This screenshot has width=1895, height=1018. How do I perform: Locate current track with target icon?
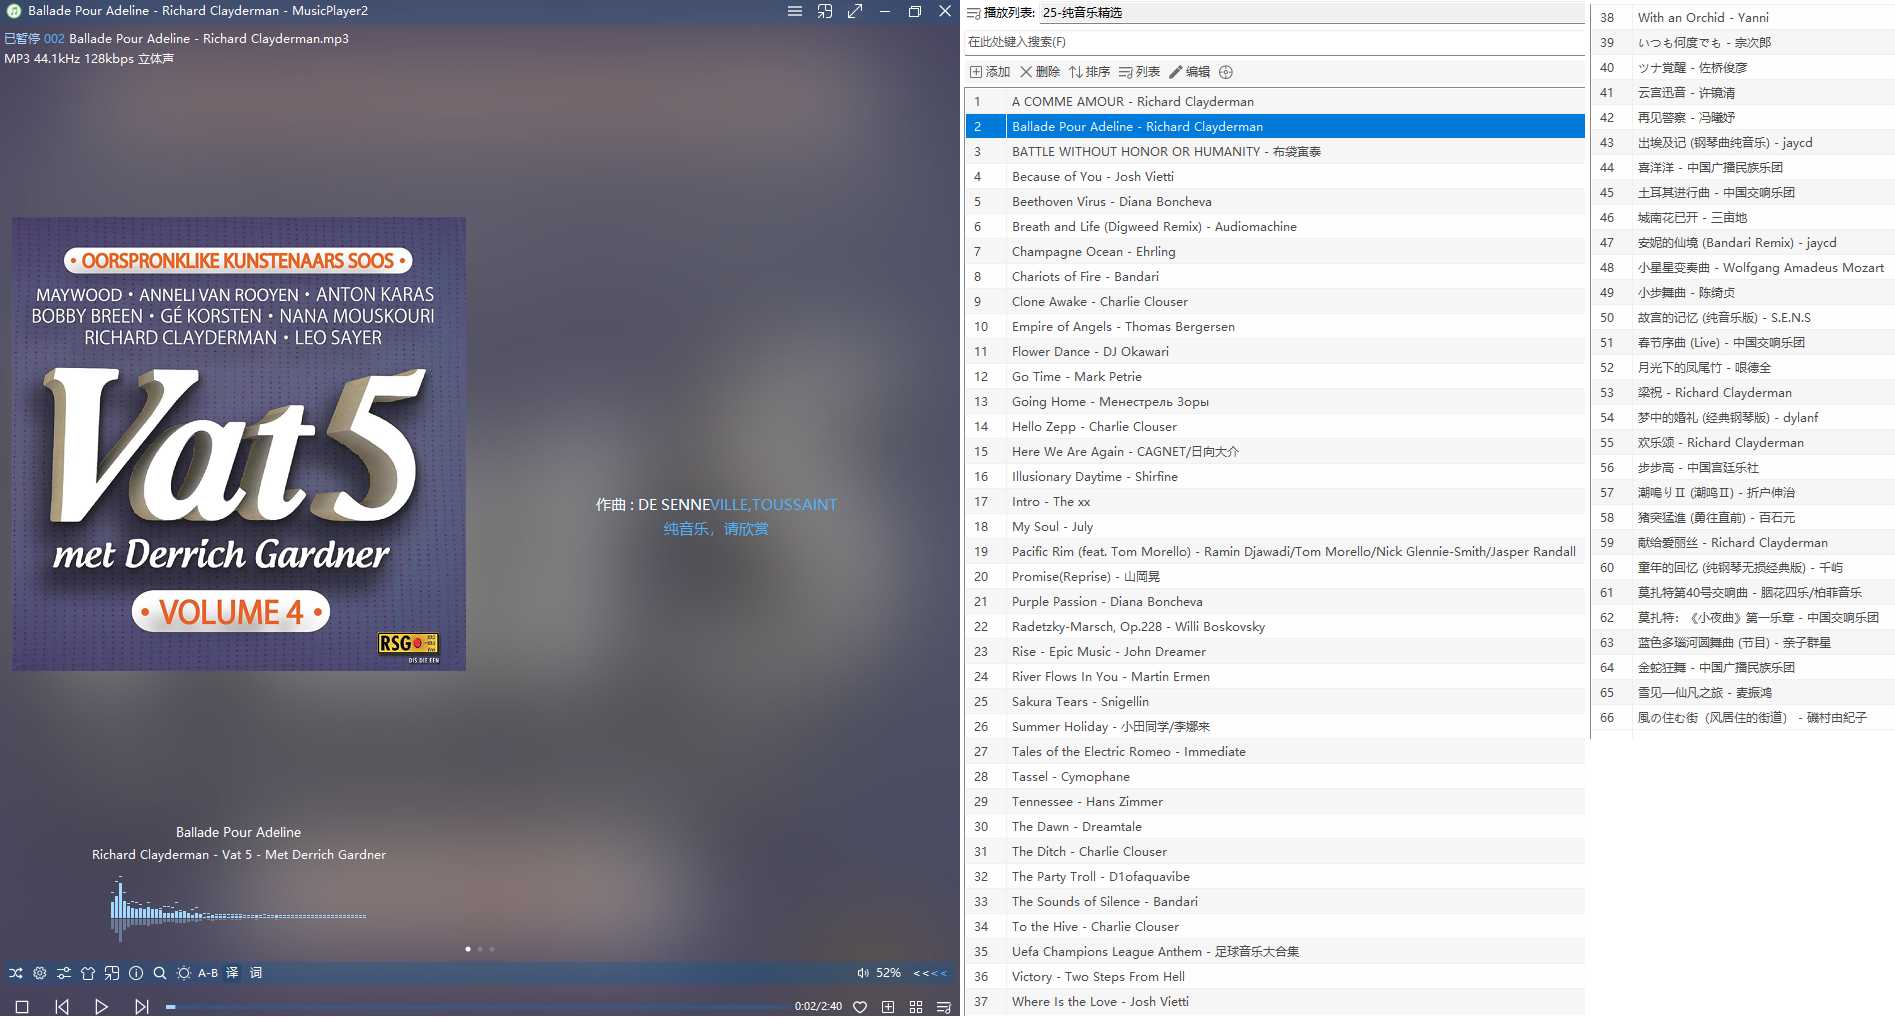tap(1226, 72)
